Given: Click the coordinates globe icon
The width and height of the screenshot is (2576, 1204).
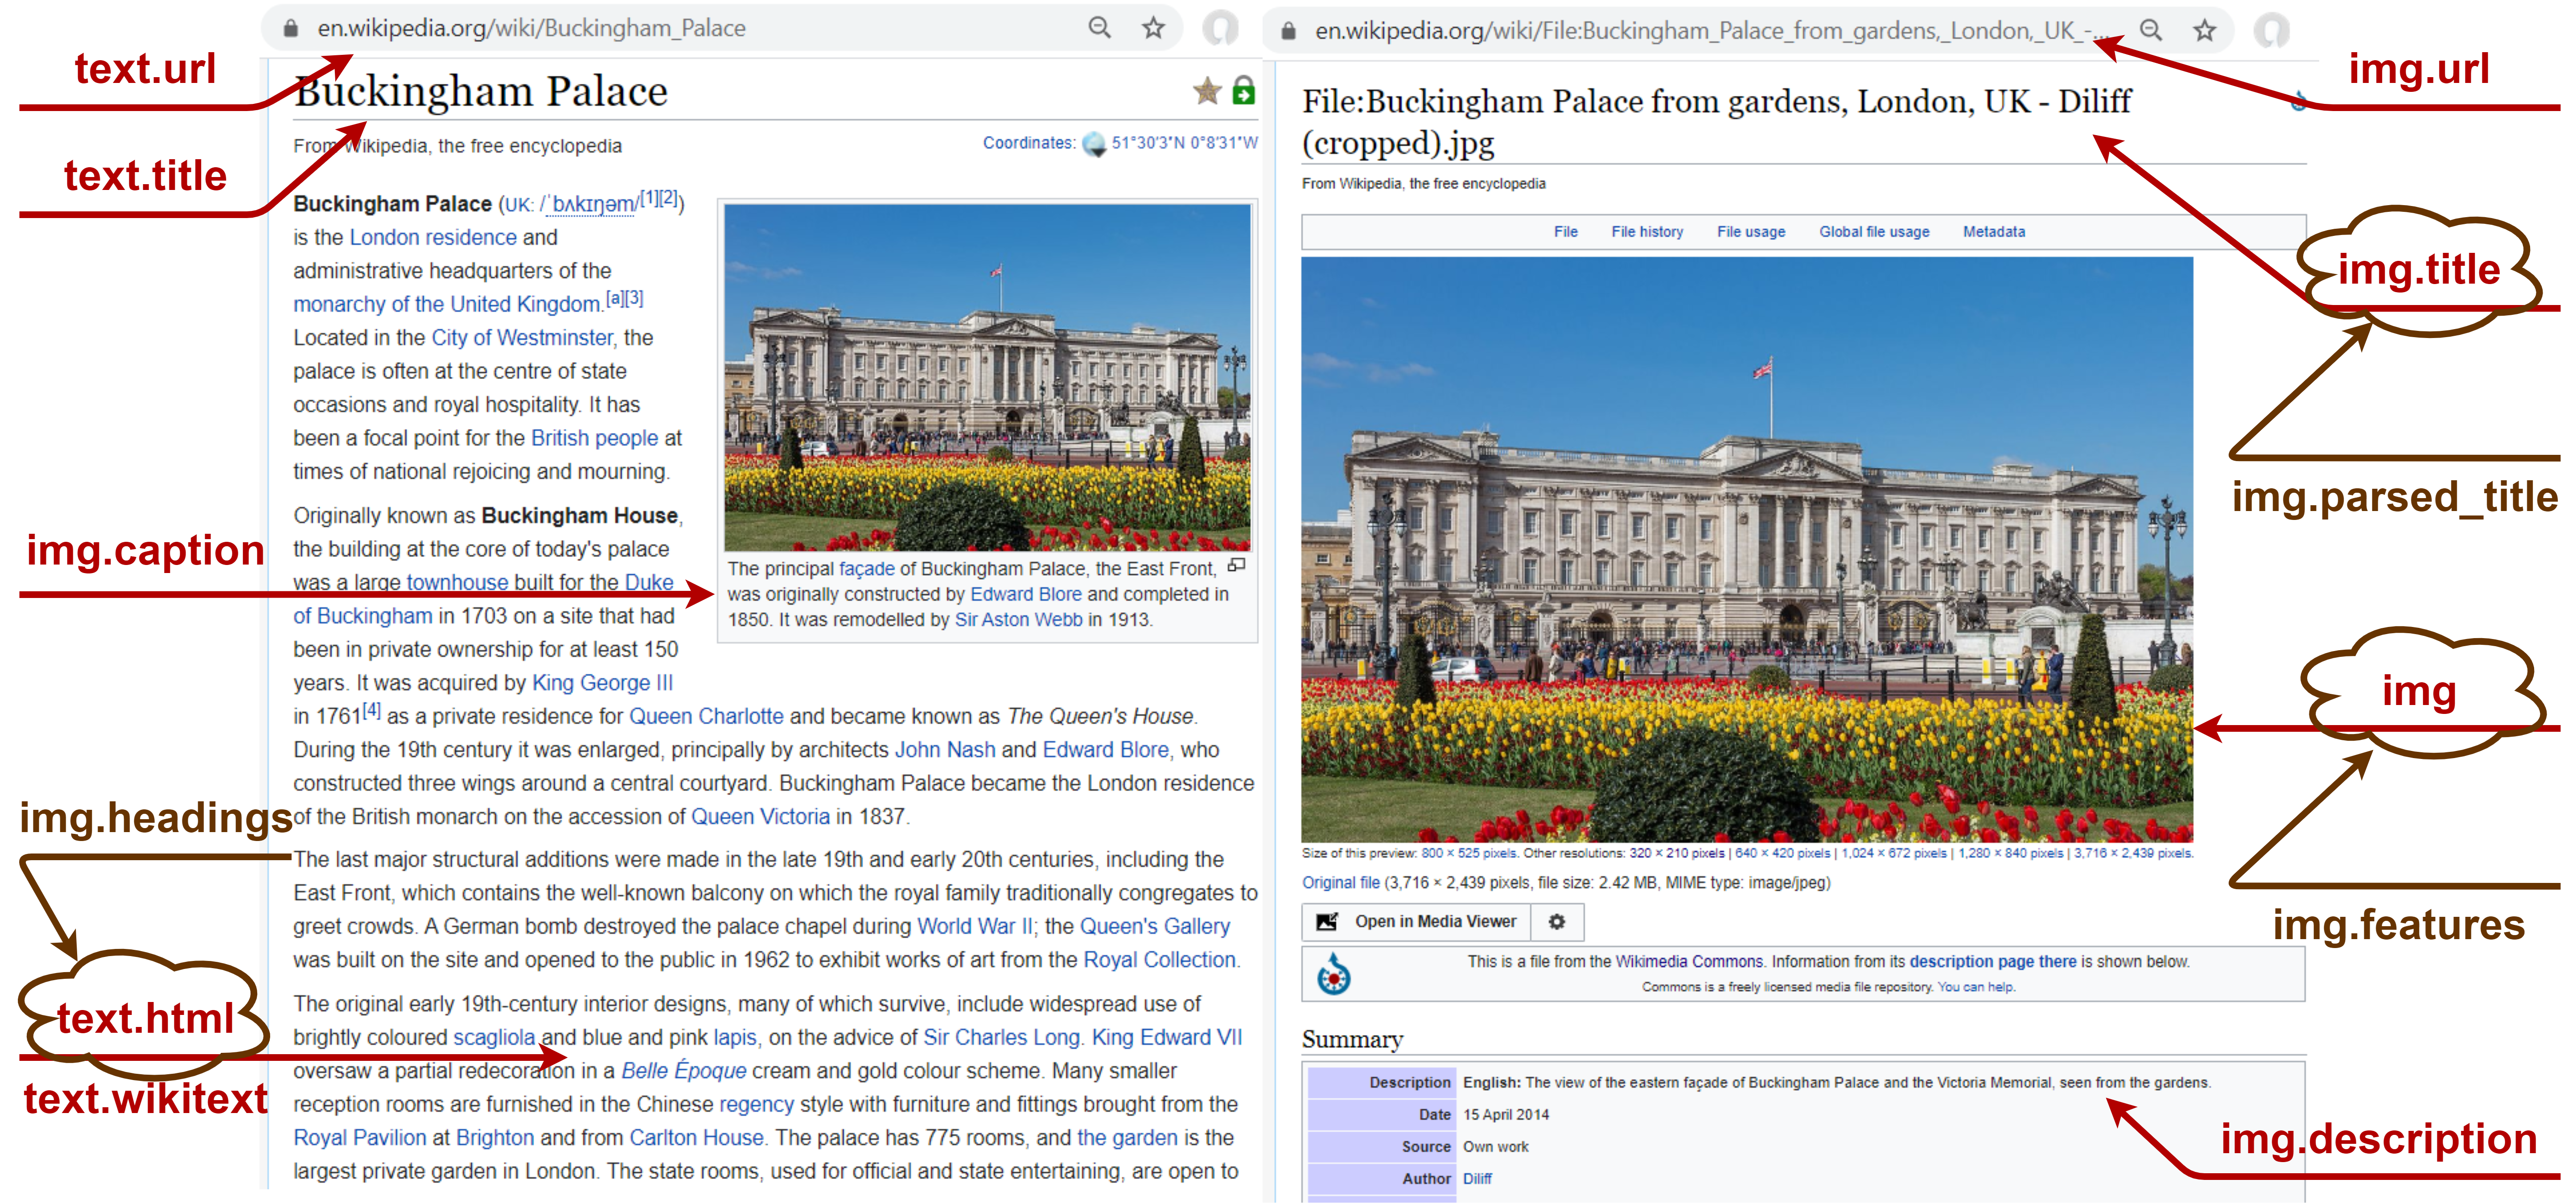Looking at the screenshot, I should [1094, 144].
